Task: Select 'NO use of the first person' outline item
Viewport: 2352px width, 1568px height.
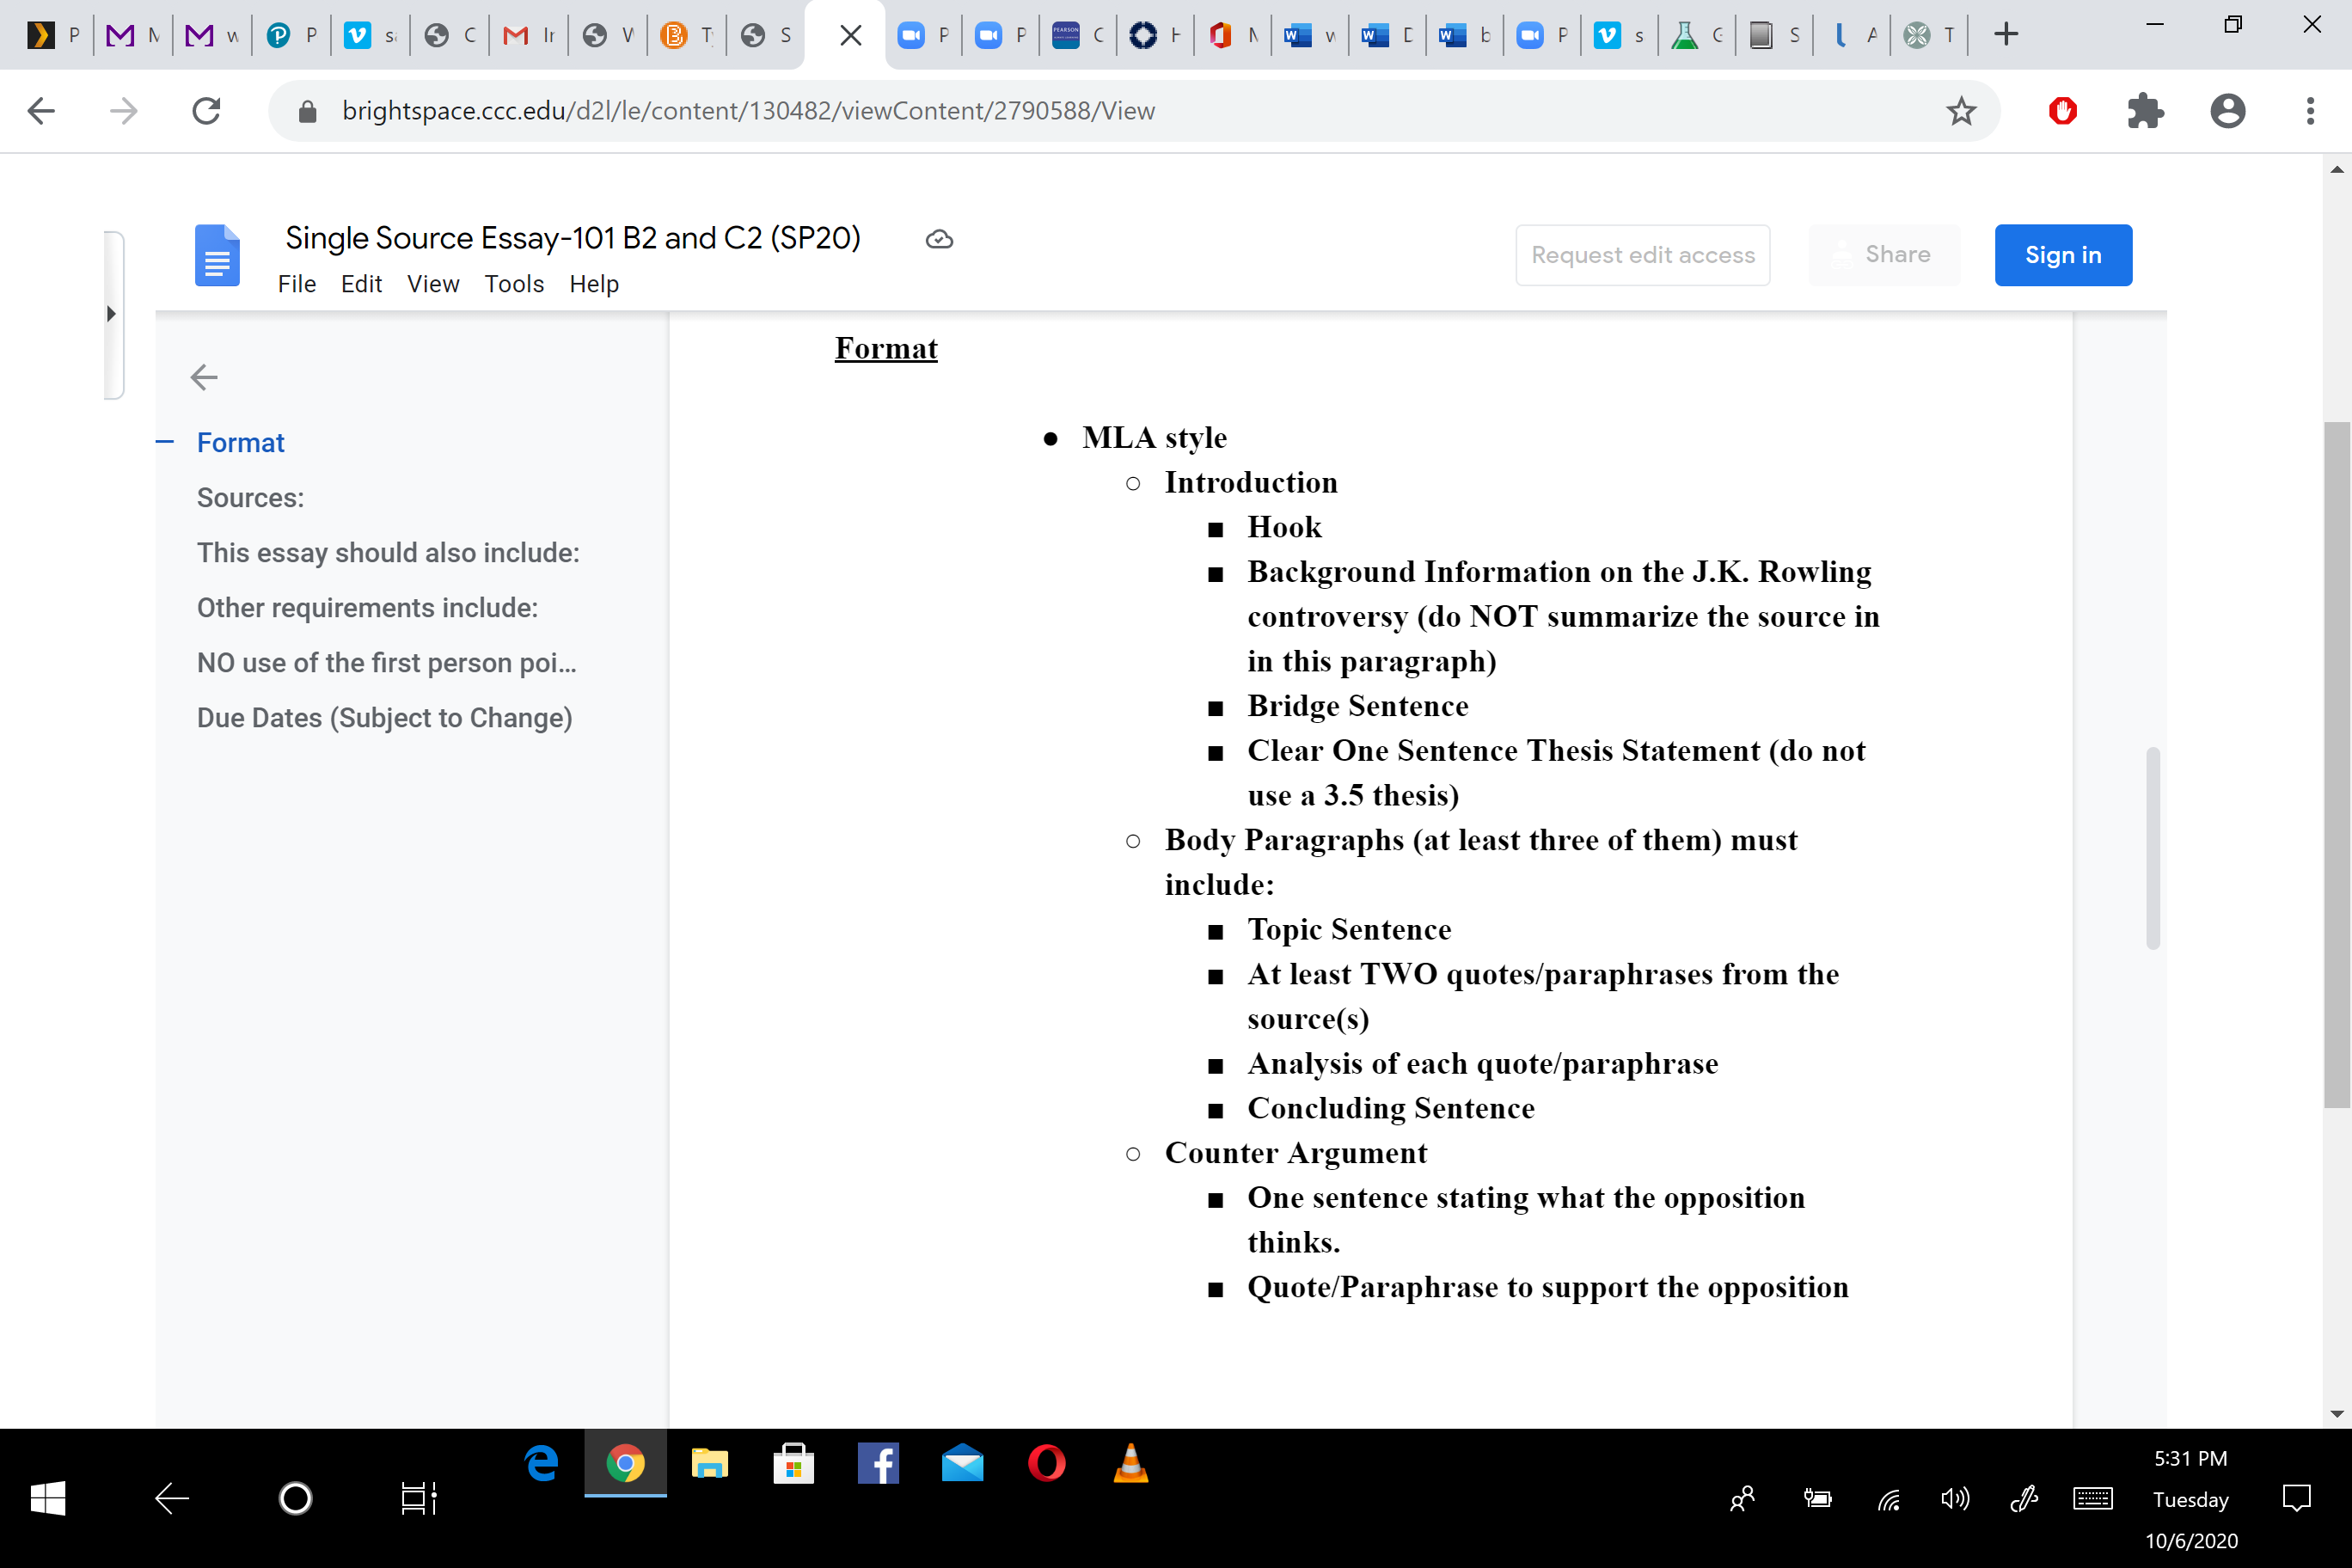Action: 387,663
